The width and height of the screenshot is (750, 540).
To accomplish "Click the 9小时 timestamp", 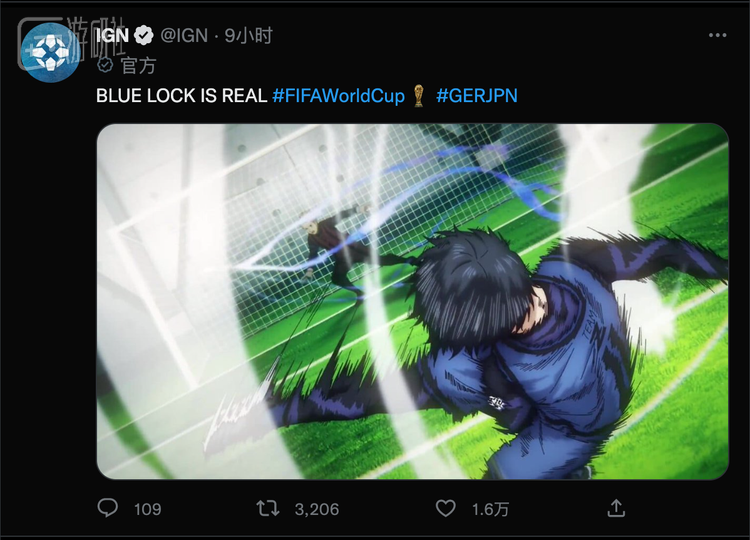I will 249,35.
